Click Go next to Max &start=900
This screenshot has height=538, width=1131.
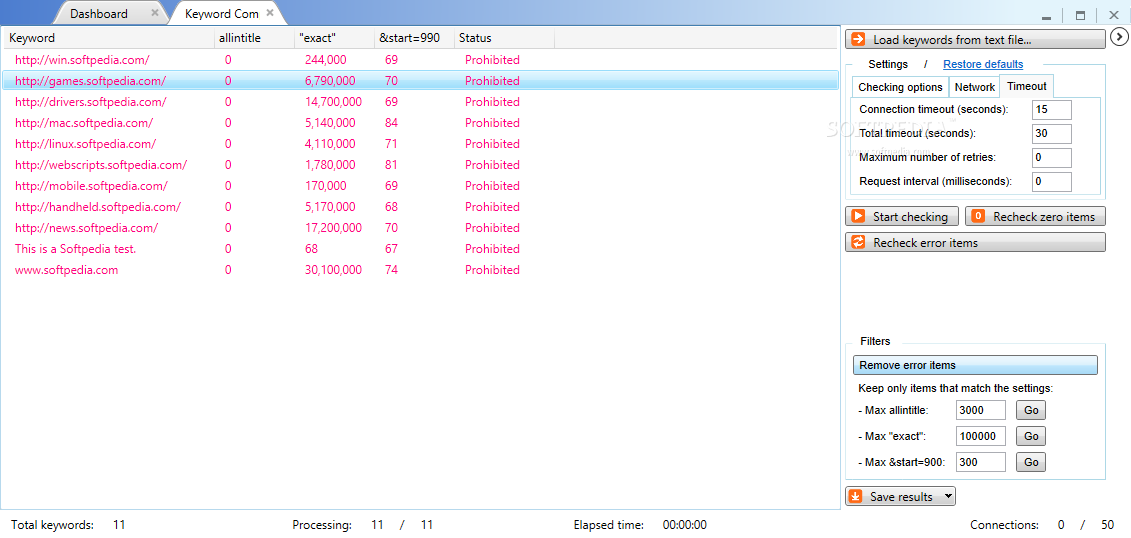(1031, 462)
